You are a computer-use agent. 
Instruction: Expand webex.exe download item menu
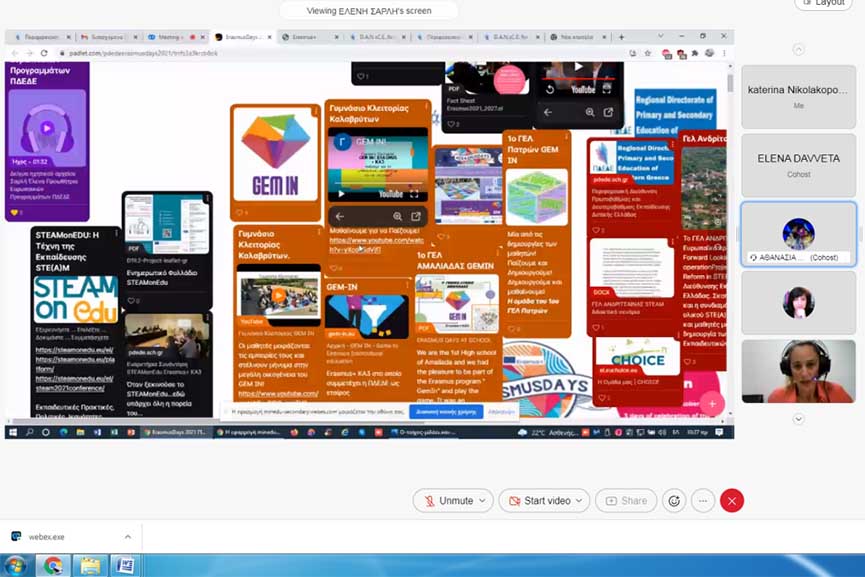point(127,537)
